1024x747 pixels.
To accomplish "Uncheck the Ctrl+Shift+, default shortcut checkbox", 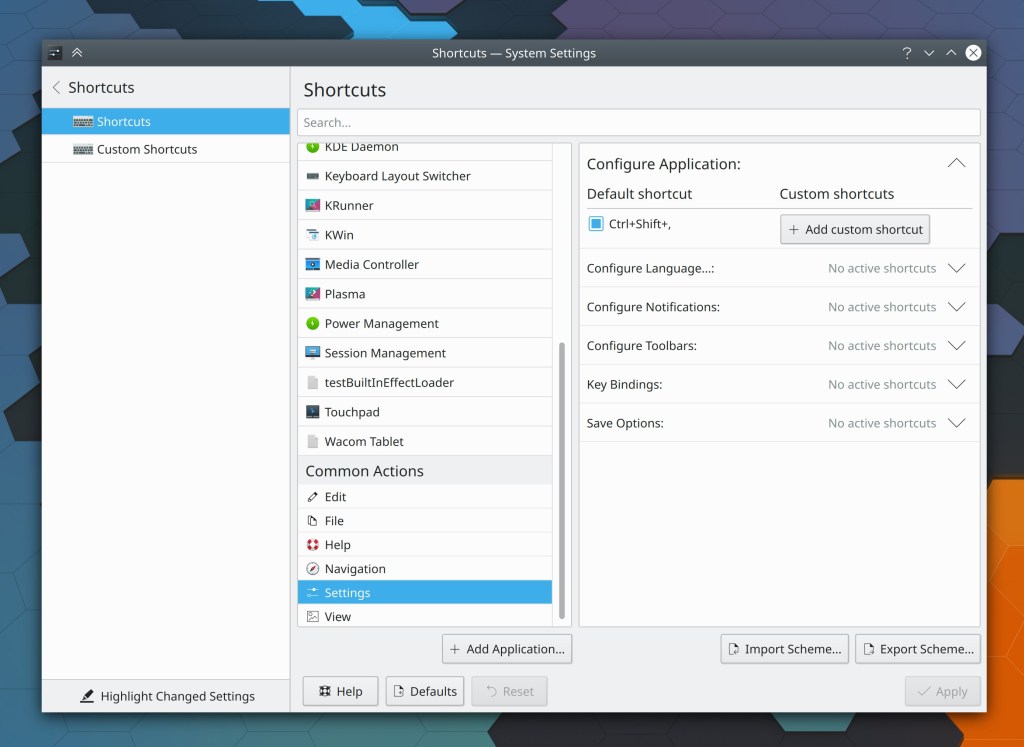I will [596, 224].
